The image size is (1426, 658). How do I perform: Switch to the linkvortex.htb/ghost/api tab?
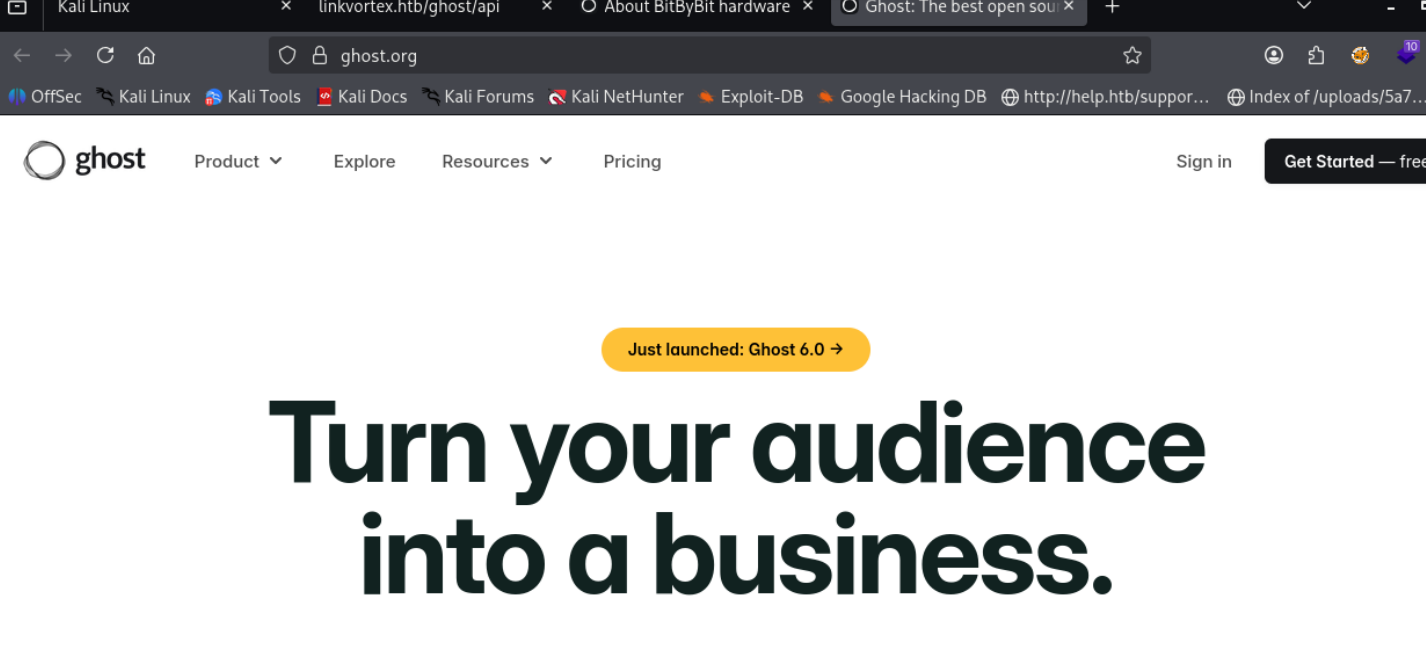[408, 8]
